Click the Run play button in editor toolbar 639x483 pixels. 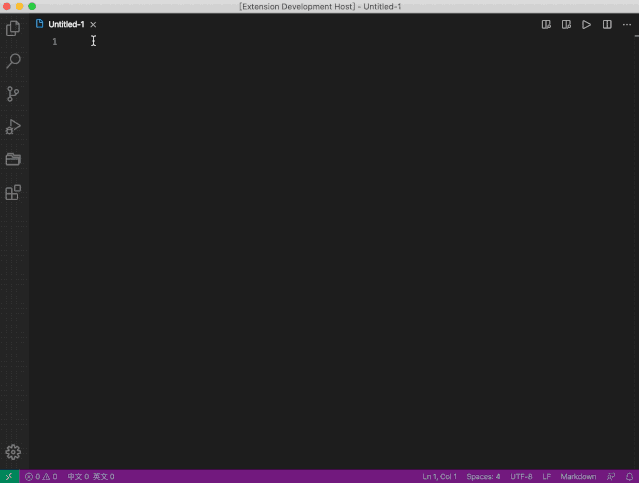(586, 25)
